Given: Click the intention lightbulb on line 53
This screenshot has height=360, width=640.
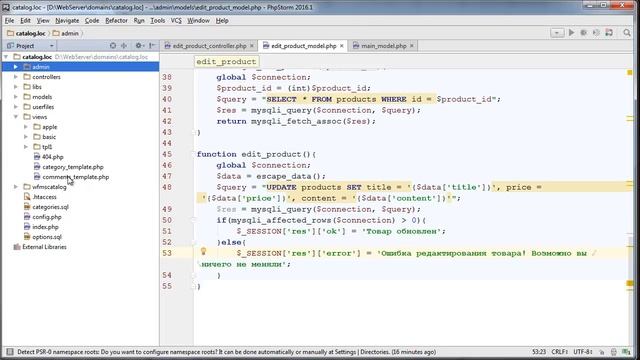Looking at the screenshot, I should 203,252.
